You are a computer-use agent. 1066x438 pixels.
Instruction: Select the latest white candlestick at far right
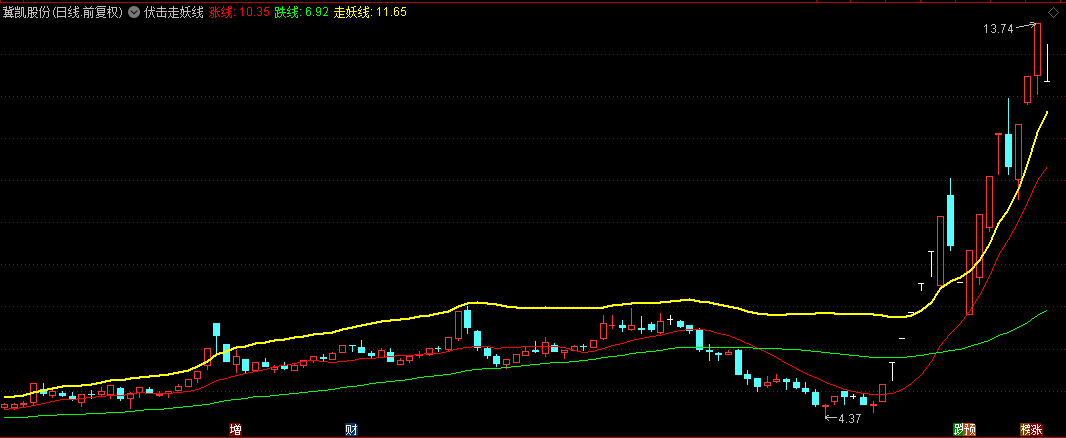coord(1048,63)
